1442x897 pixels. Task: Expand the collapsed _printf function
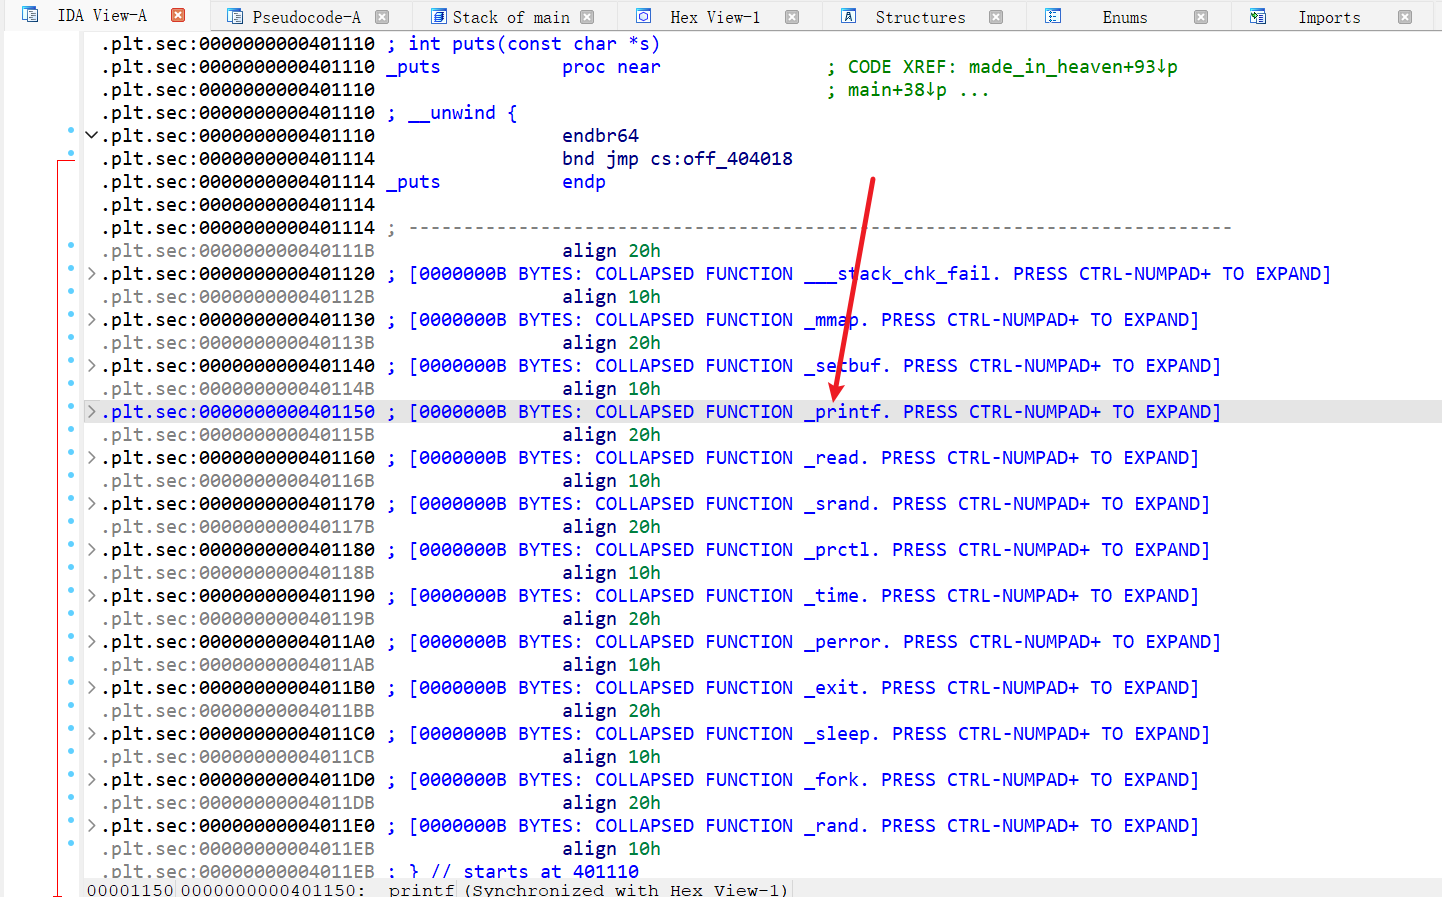[92, 412]
